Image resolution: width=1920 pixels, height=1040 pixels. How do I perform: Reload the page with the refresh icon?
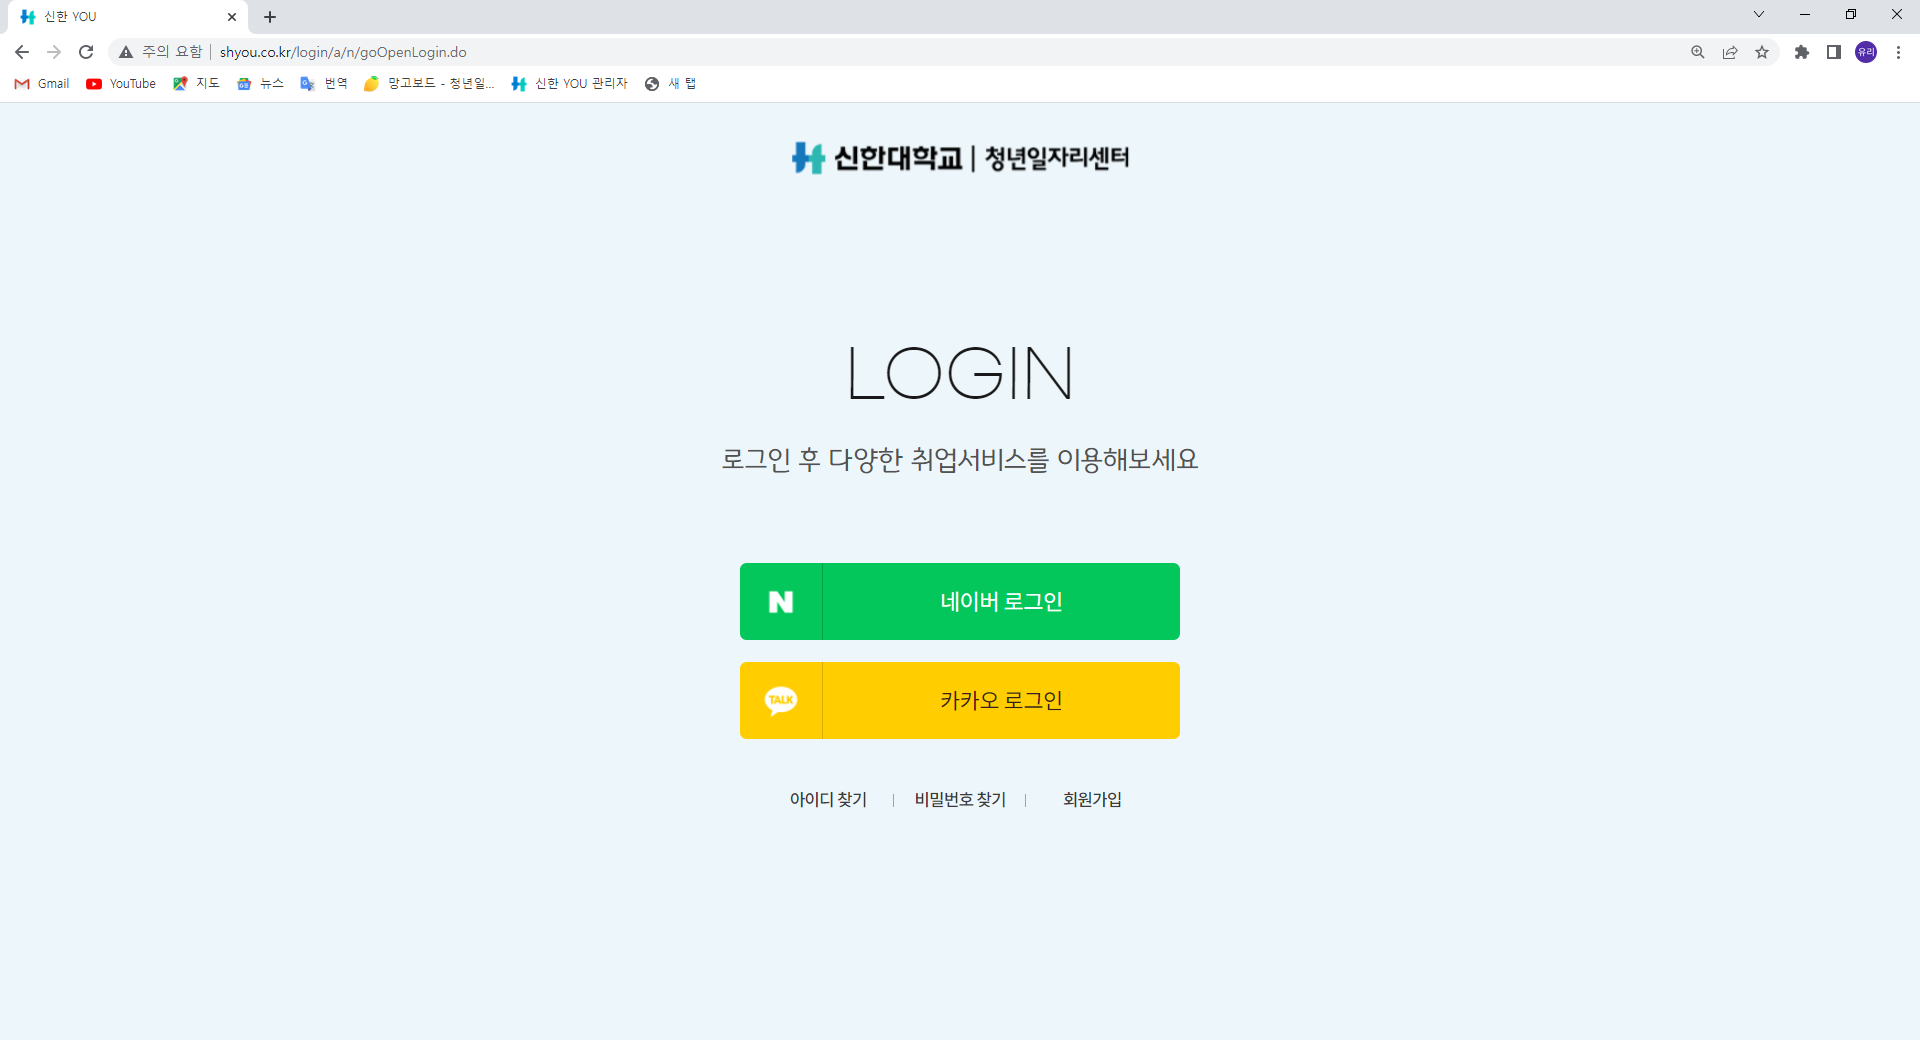tap(86, 52)
